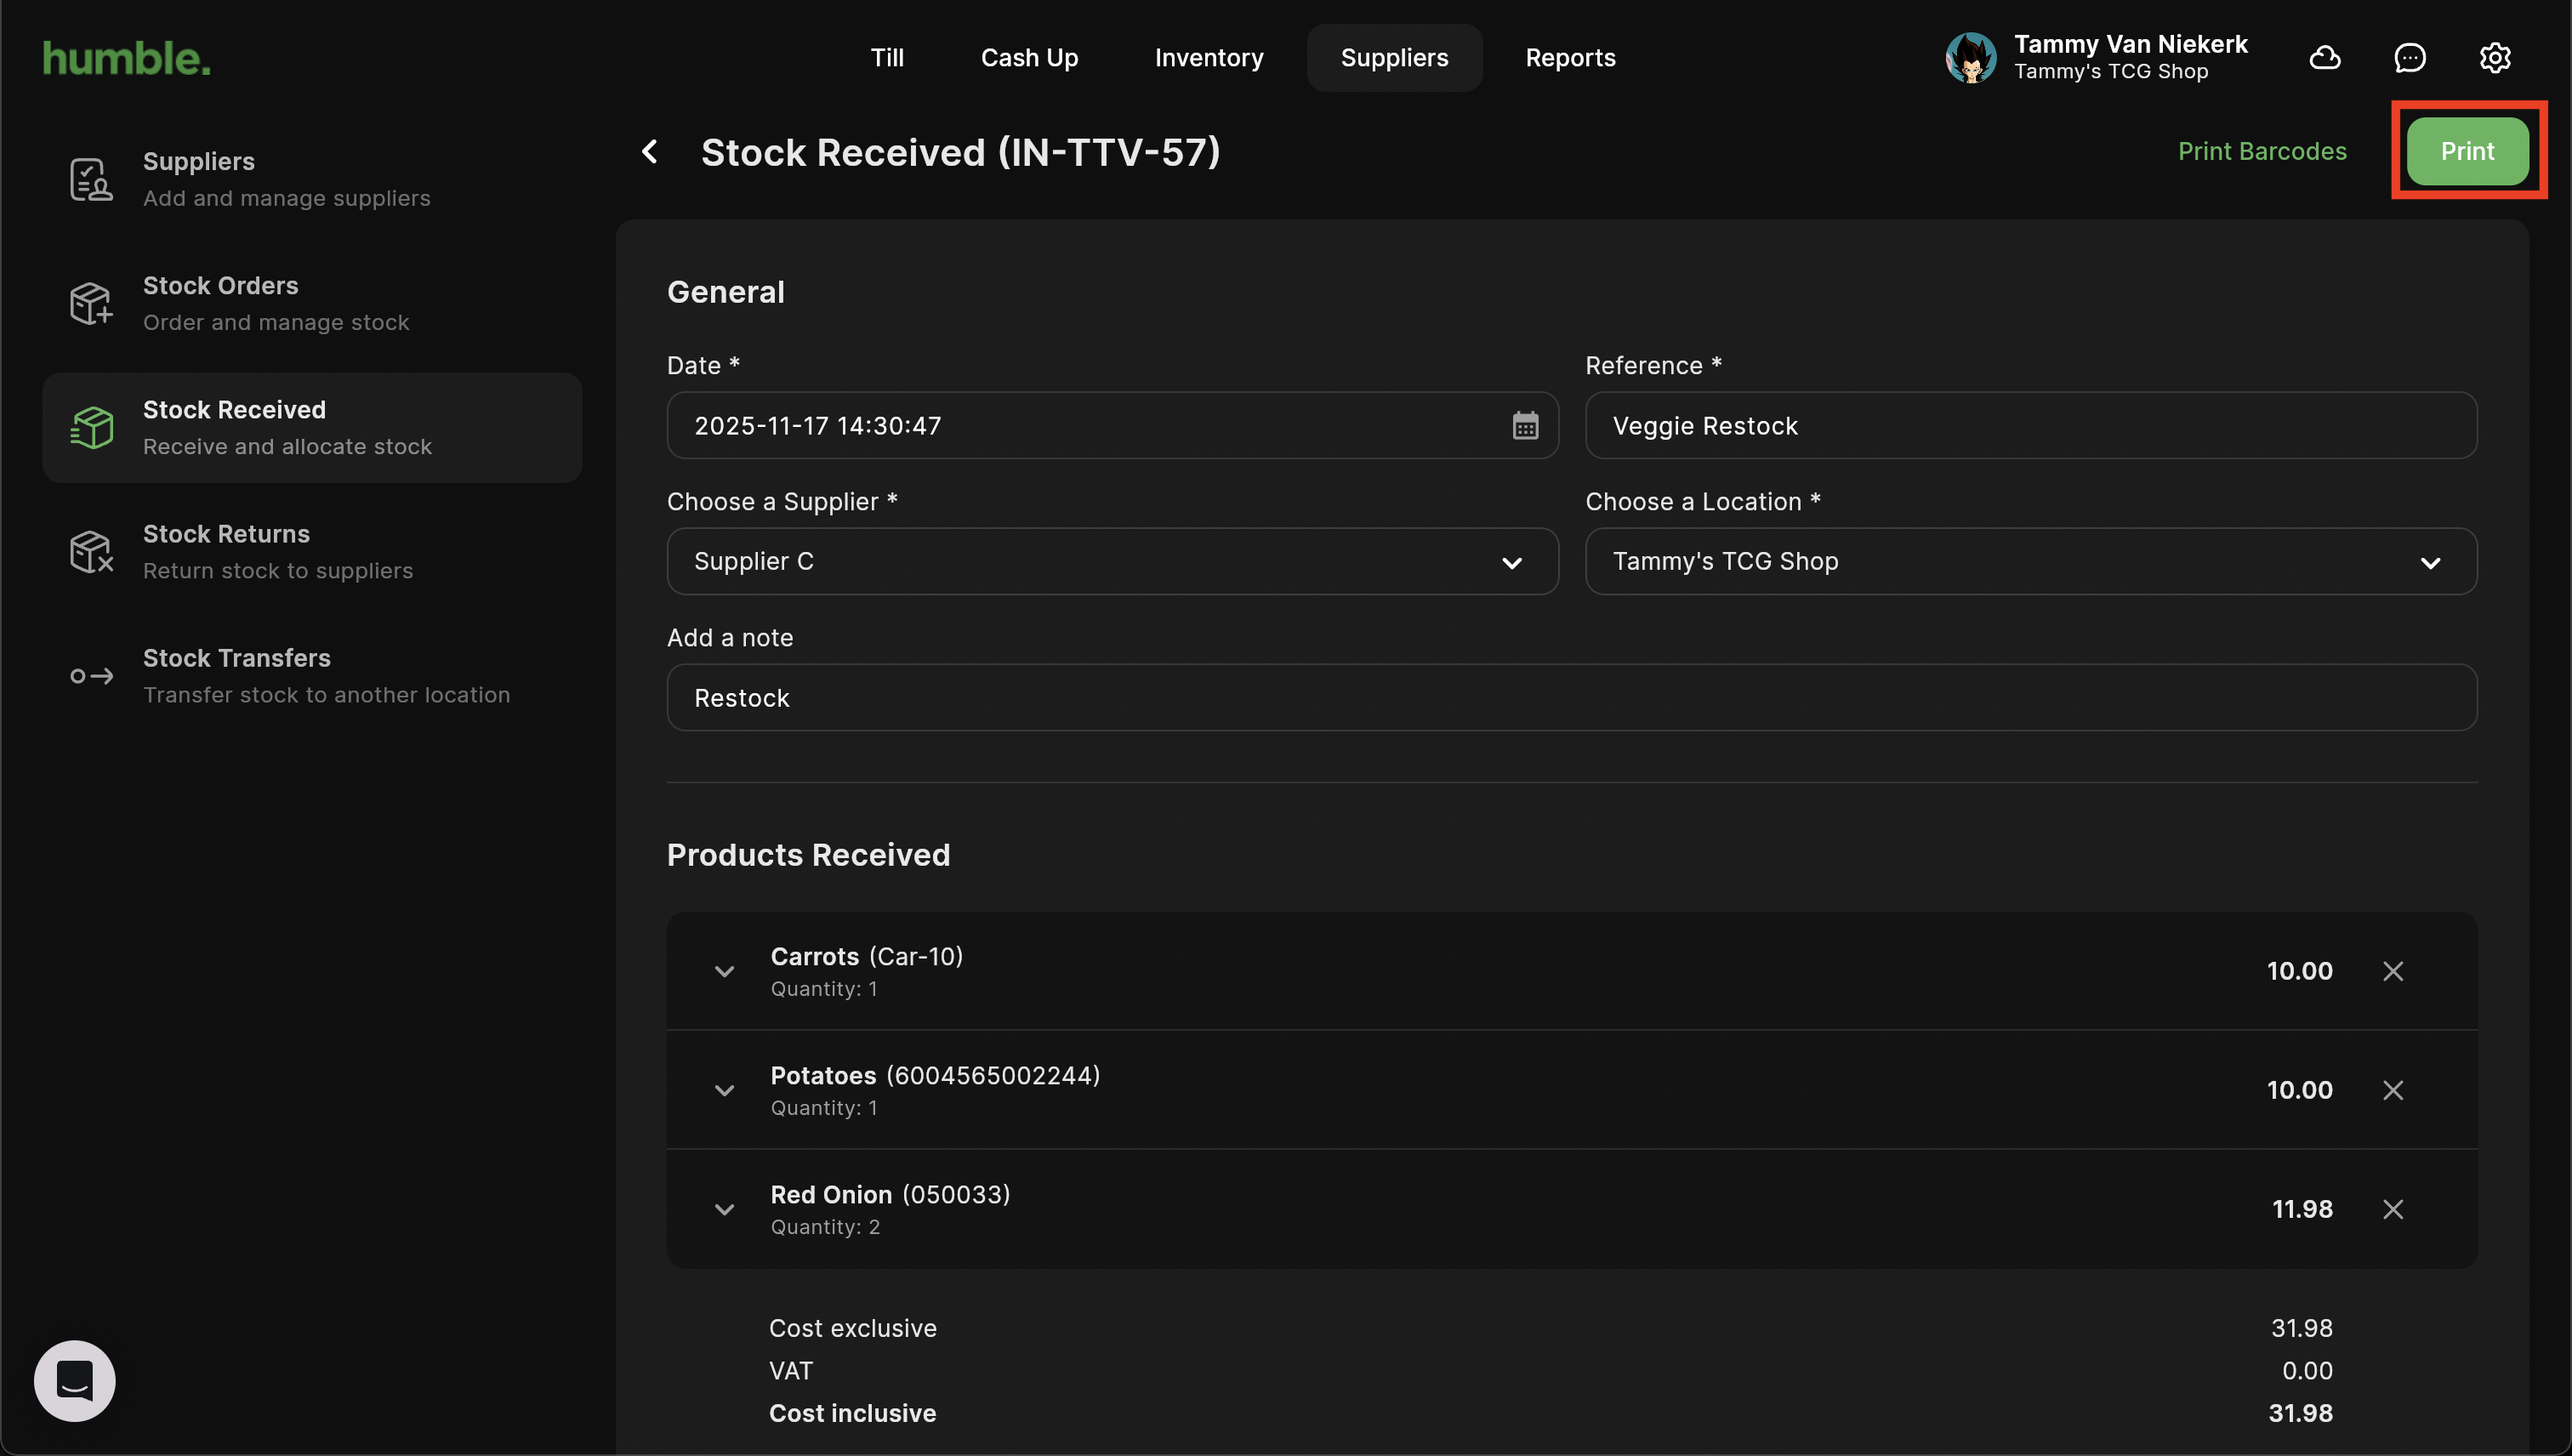Click the cloud sync icon
2572x1456 pixels.
pos(2325,58)
